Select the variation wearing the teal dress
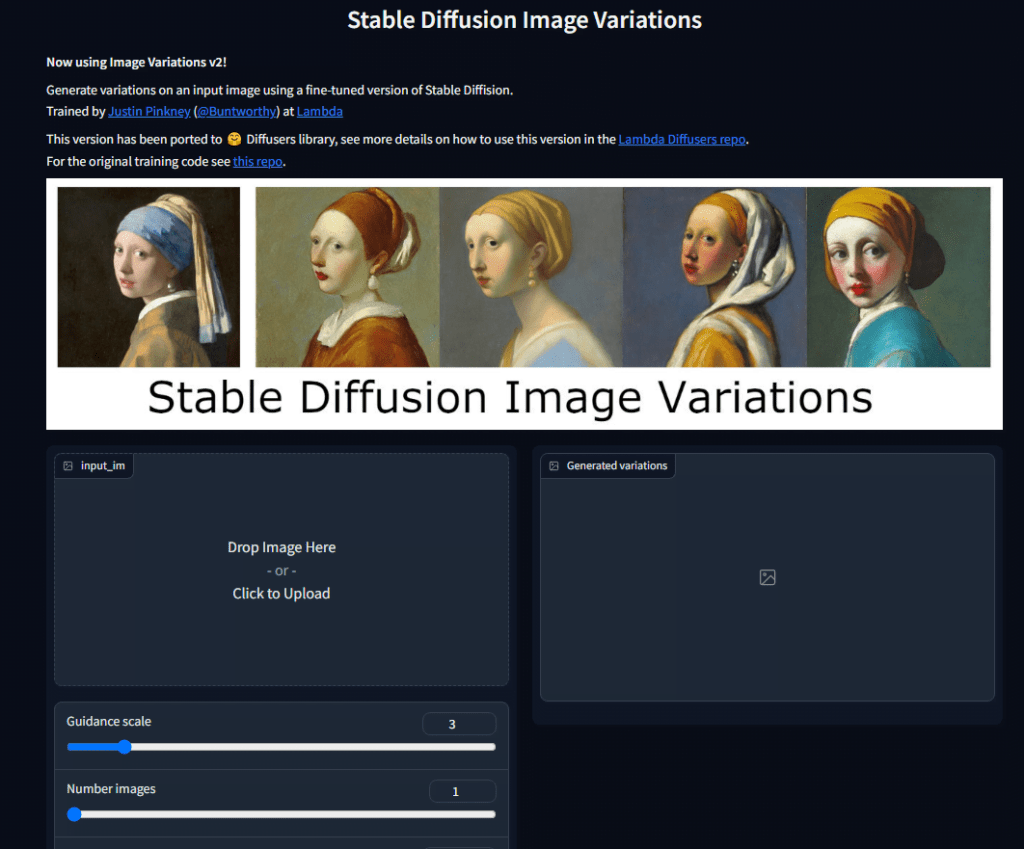The height and width of the screenshot is (849, 1024). (x=897, y=277)
